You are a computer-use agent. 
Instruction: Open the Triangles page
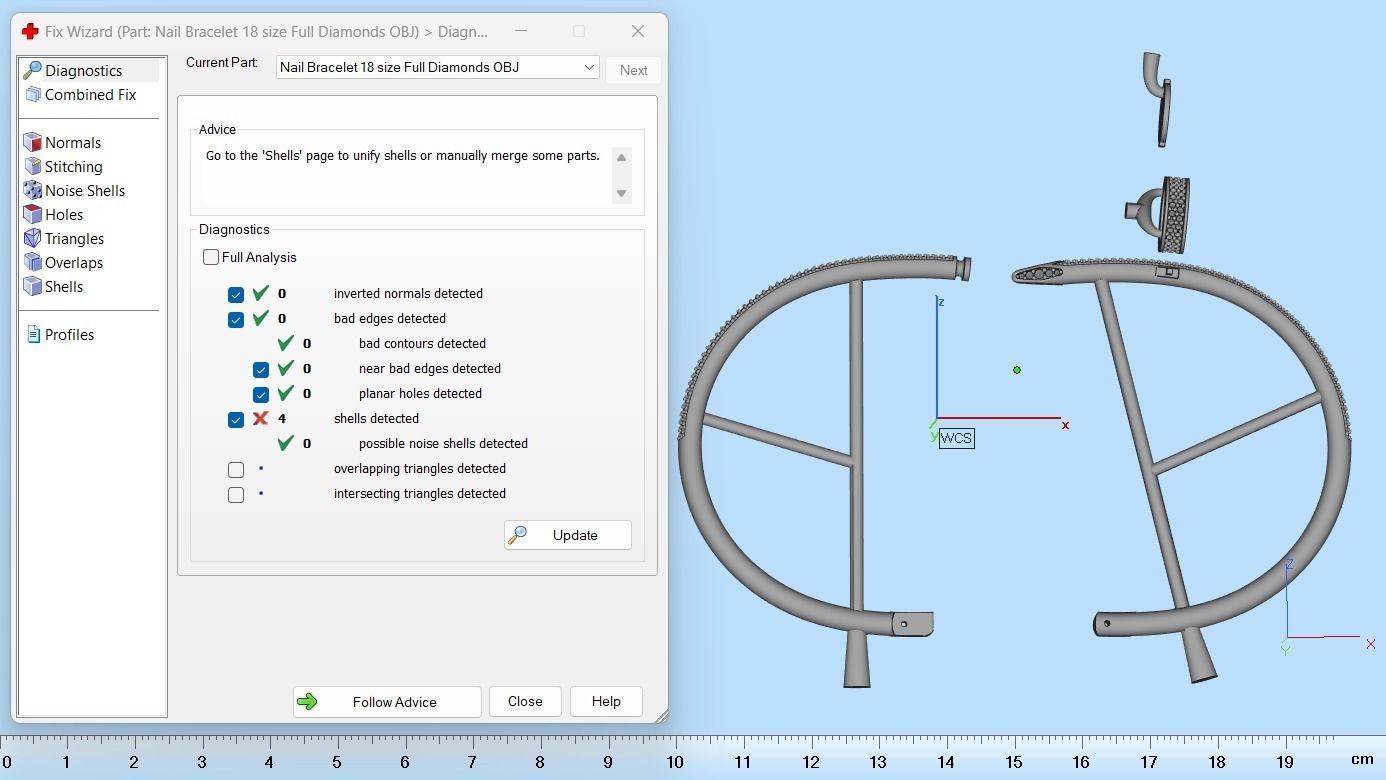pos(74,238)
